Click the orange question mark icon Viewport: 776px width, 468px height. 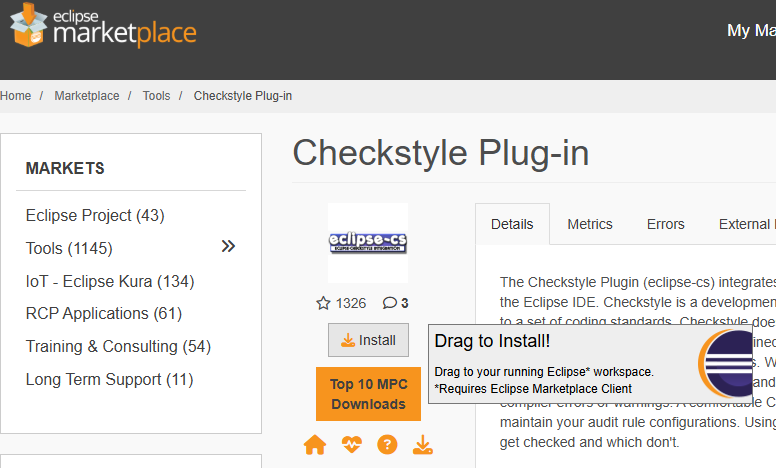387,444
